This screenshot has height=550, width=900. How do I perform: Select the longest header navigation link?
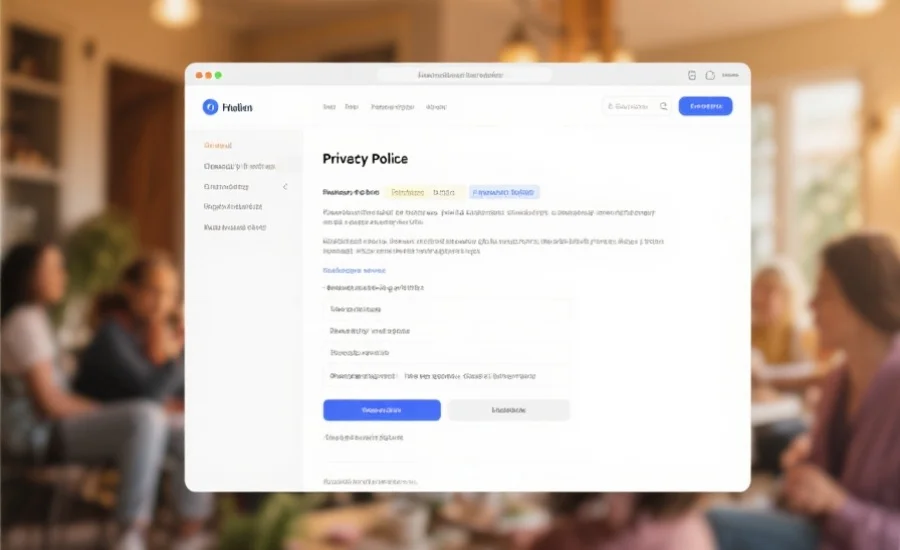393,107
